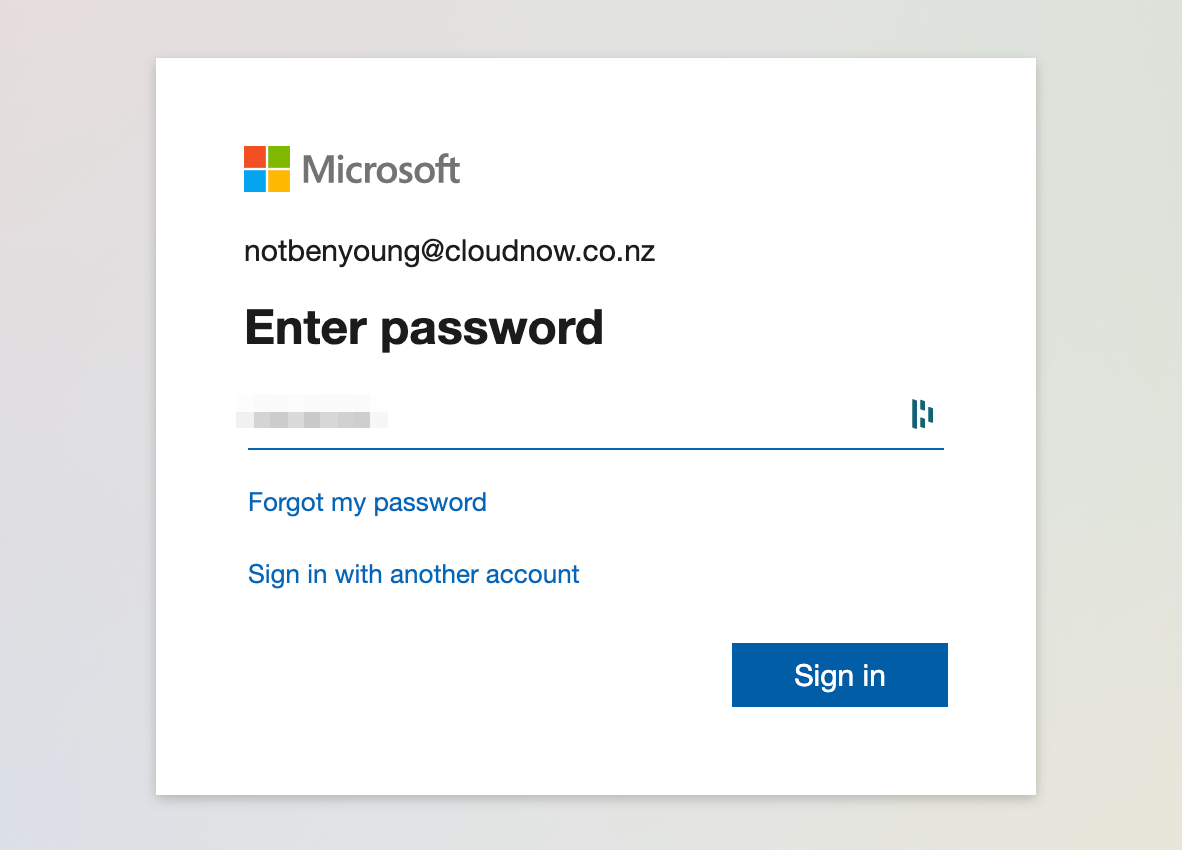Click the word 'account' in account-switch link

click(x=532, y=574)
